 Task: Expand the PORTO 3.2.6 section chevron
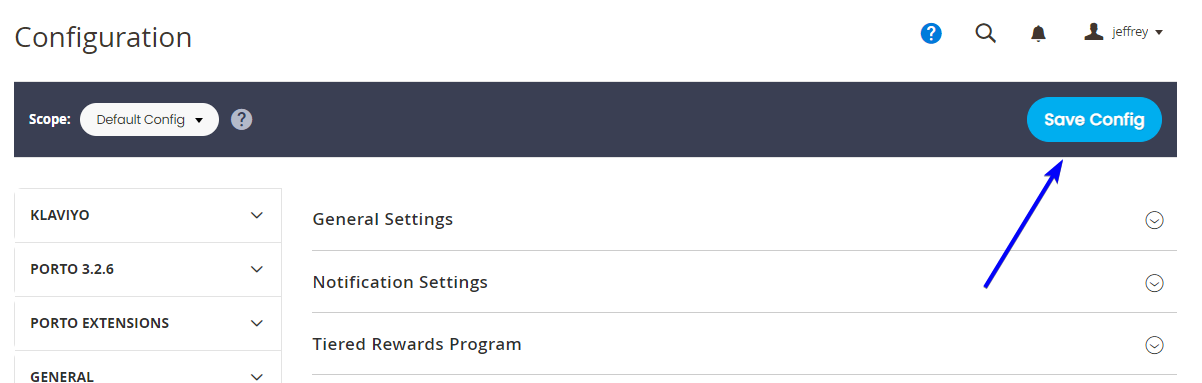pos(257,269)
